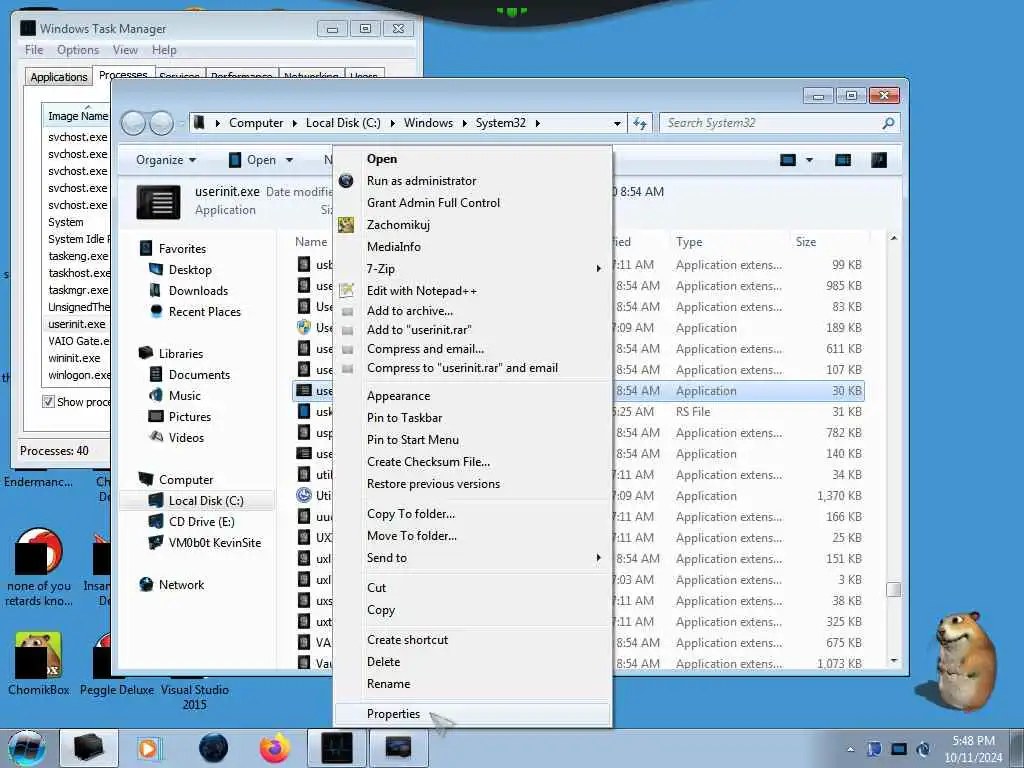The width and height of the screenshot is (1024, 768).
Task: Toggle the preview pane icon
Action: coord(843,160)
